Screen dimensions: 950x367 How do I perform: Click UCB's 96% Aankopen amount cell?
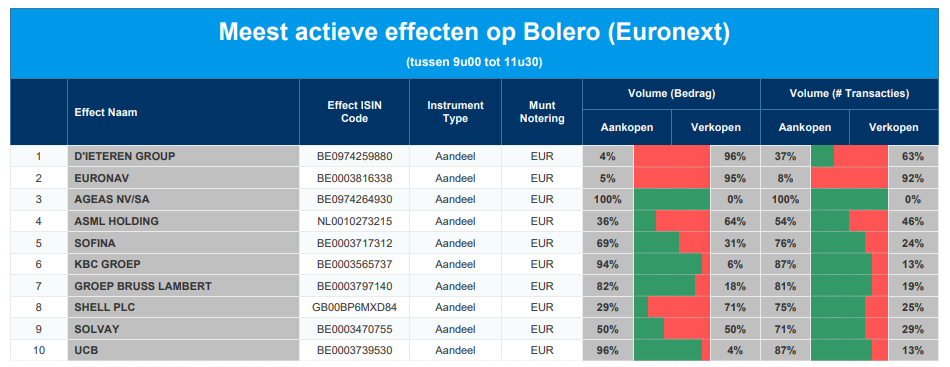[x=608, y=350]
